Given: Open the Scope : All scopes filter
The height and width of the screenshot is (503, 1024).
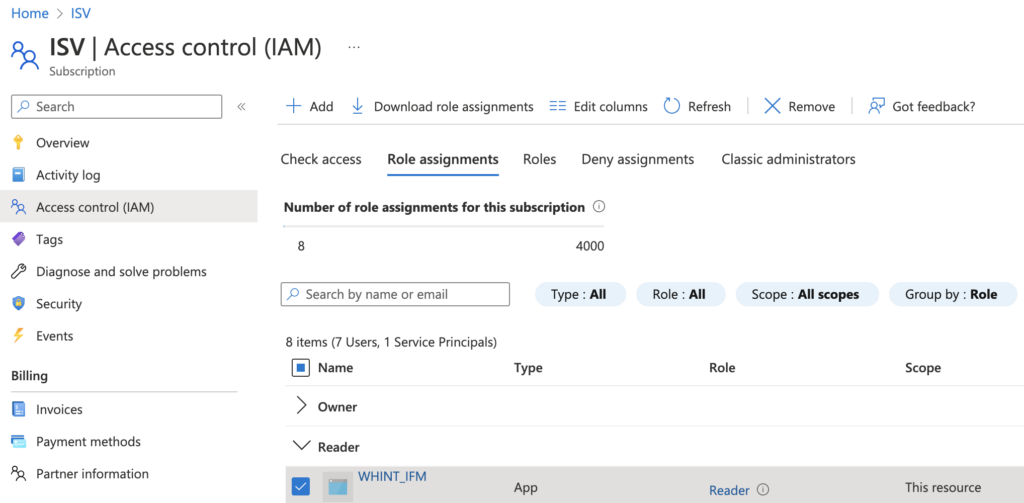Looking at the screenshot, I should [x=807, y=295].
